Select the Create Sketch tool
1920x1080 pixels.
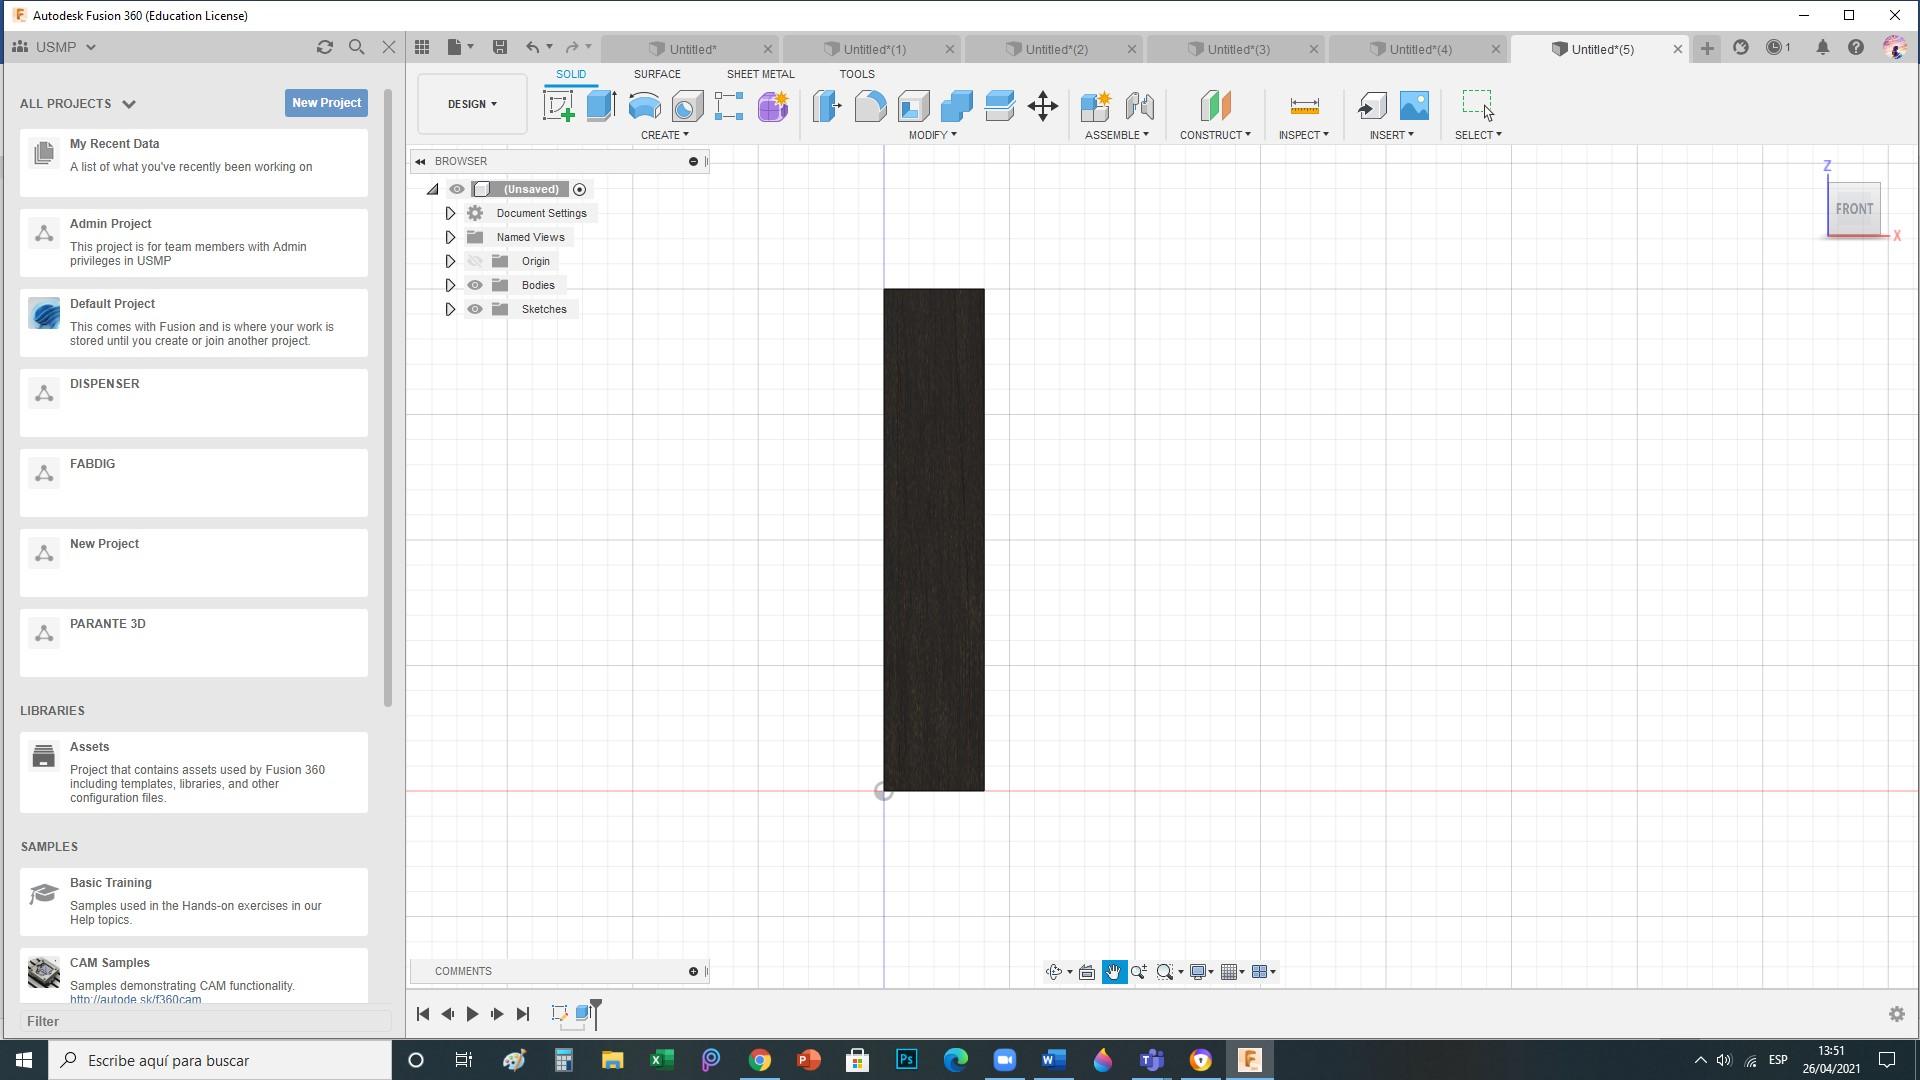coord(559,106)
